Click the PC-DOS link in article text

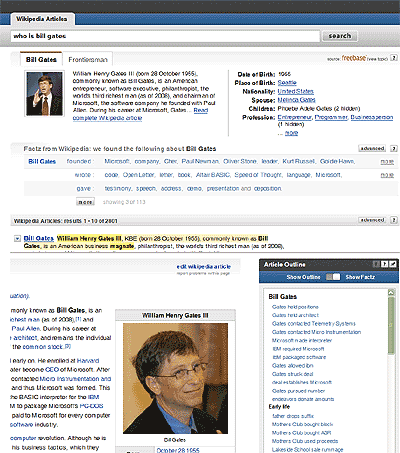pos(91,406)
